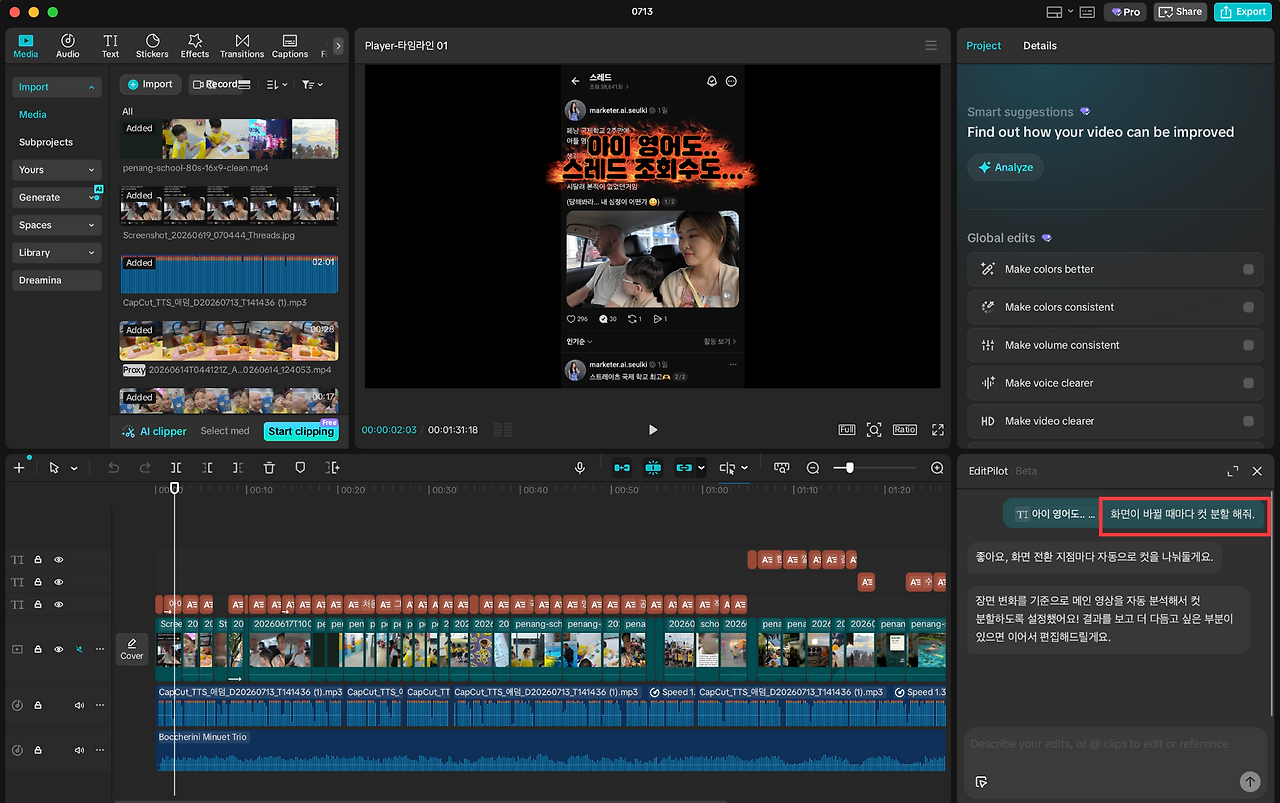Image resolution: width=1280 pixels, height=803 pixels.
Task: Lock the main video track
Action: (x=38, y=649)
